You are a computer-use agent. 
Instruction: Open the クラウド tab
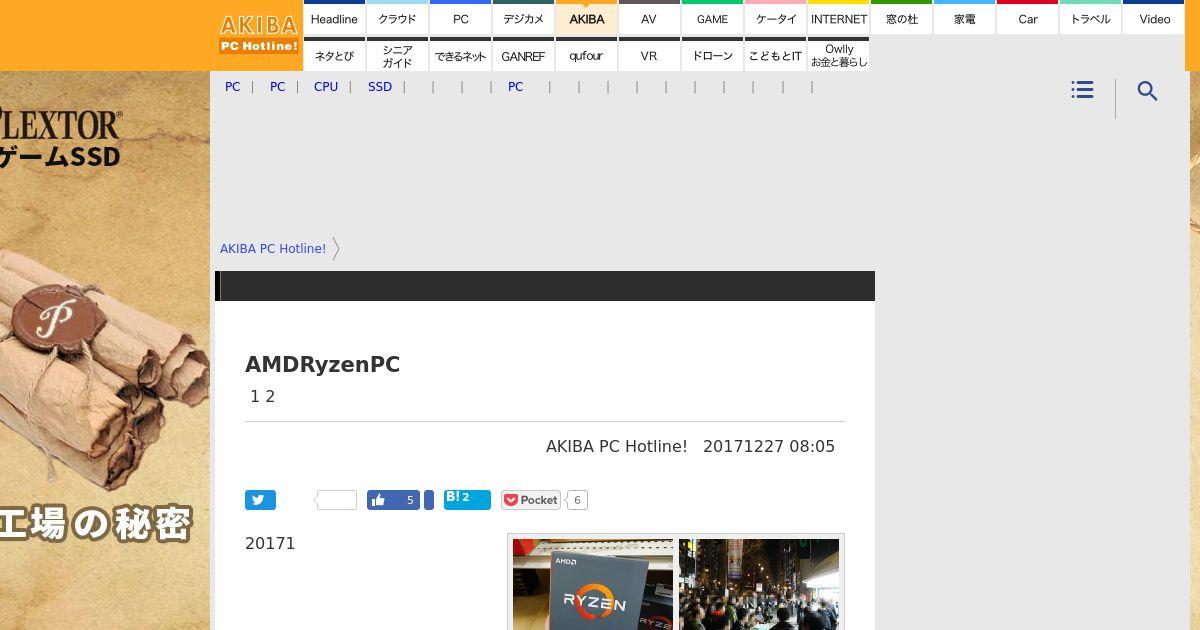[x=397, y=18]
